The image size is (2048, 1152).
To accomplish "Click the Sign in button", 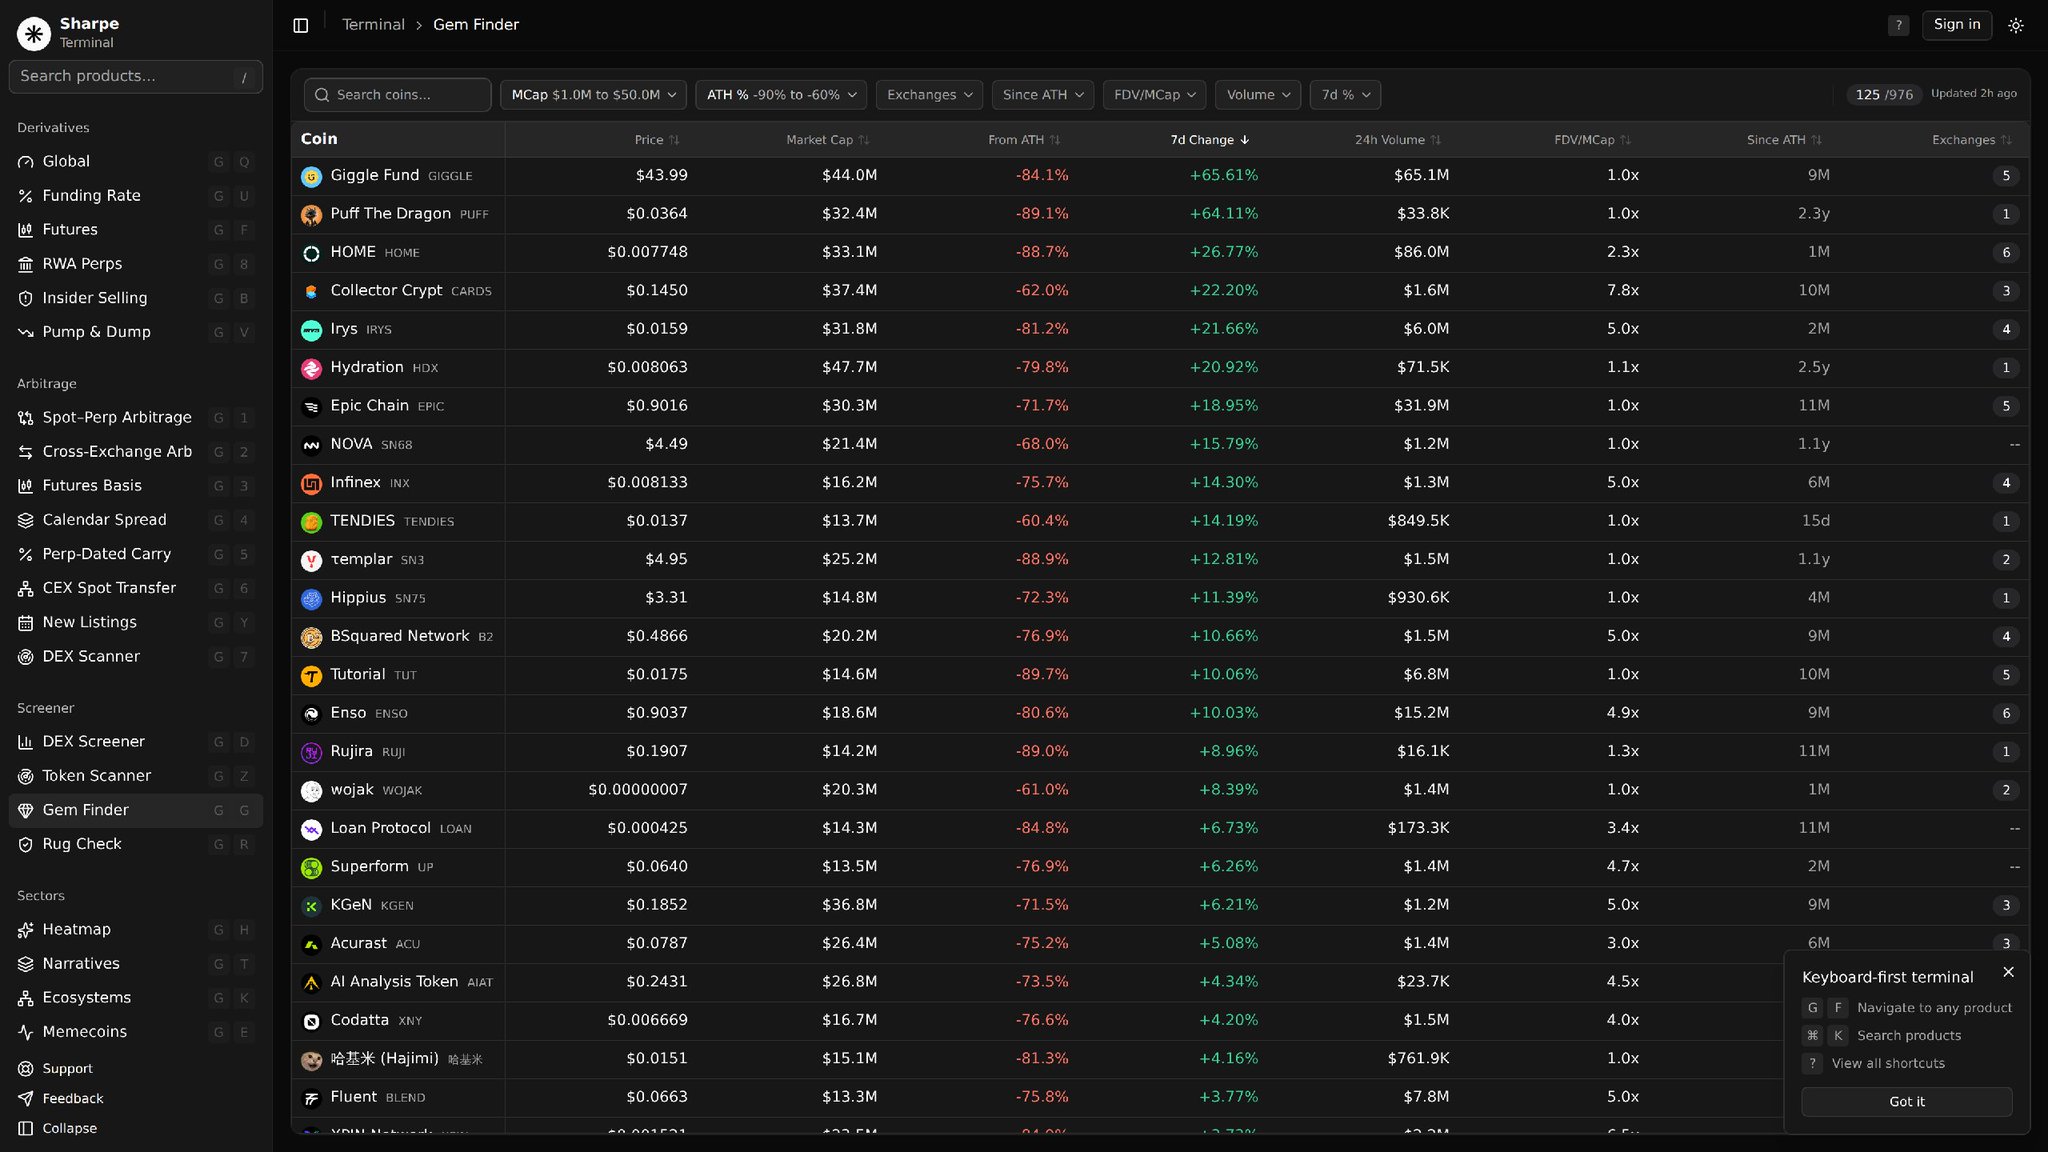I will point(1957,25).
